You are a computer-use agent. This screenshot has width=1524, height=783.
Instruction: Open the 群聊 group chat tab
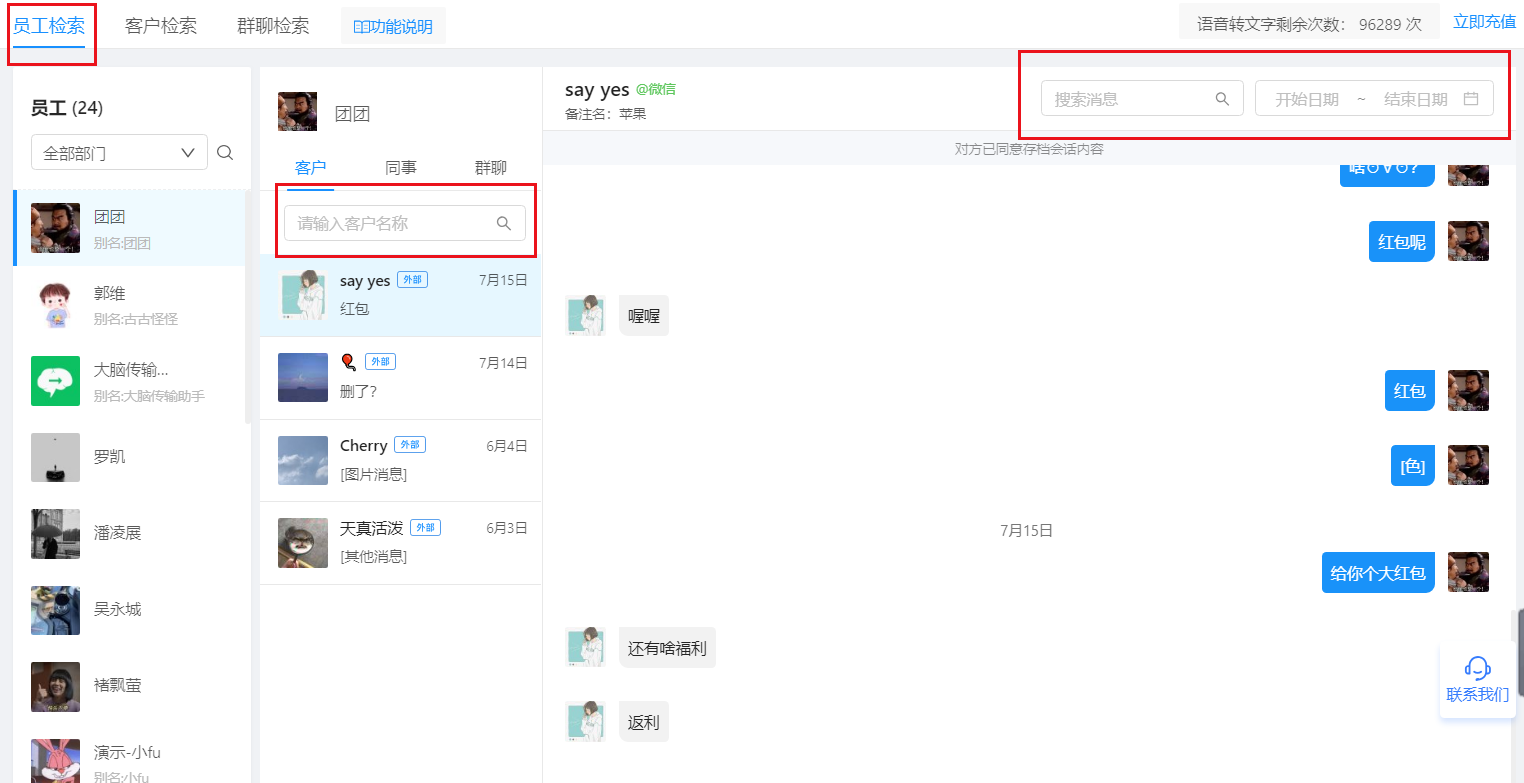click(x=491, y=167)
